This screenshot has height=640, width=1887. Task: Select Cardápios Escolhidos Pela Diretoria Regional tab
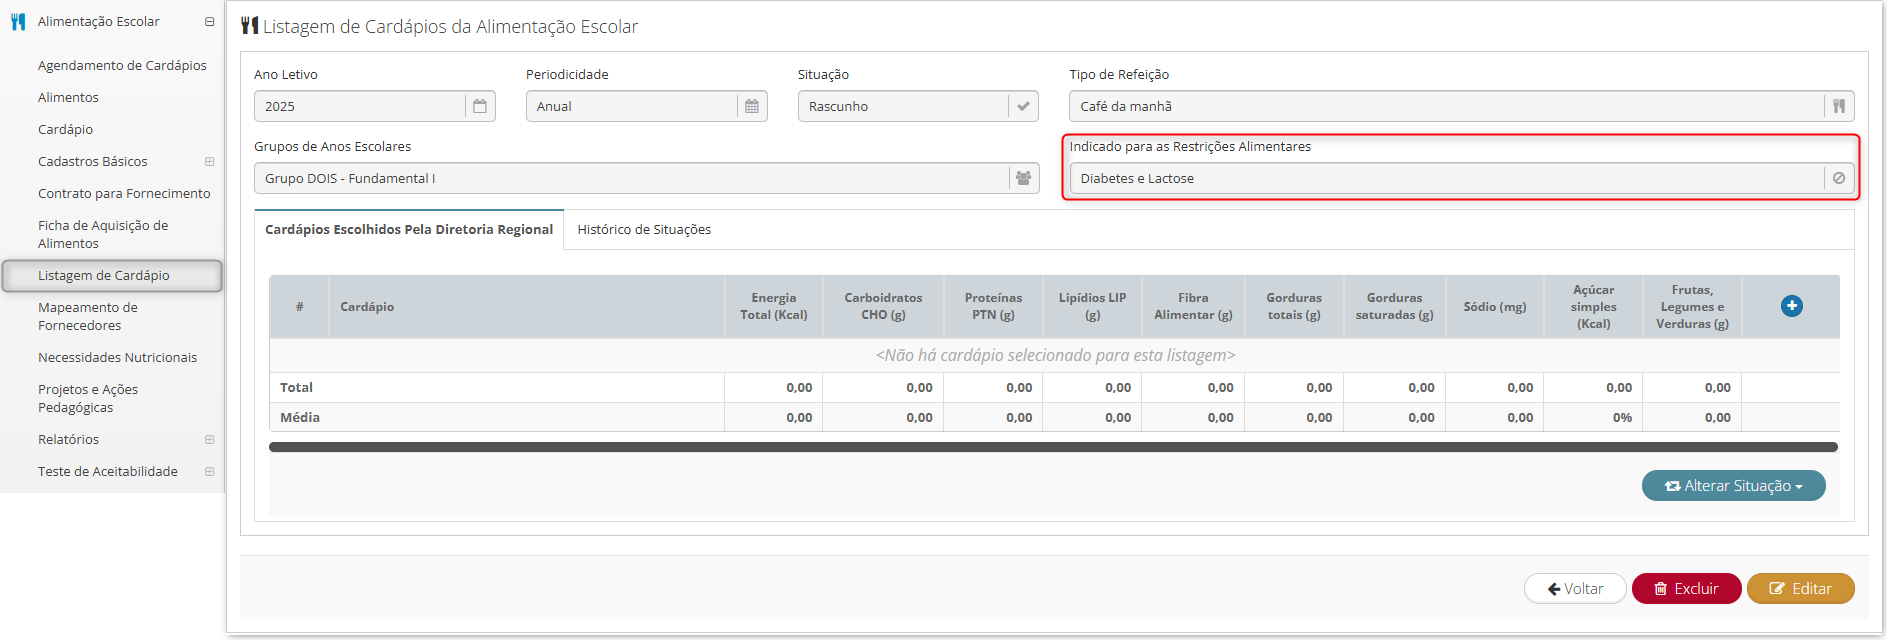pyautogui.click(x=409, y=229)
